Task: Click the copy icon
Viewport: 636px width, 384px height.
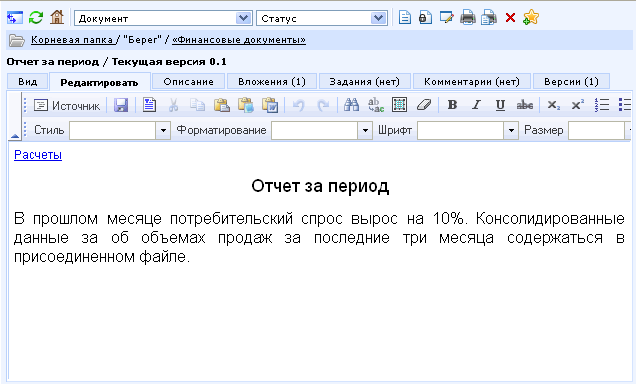Action: (x=198, y=105)
